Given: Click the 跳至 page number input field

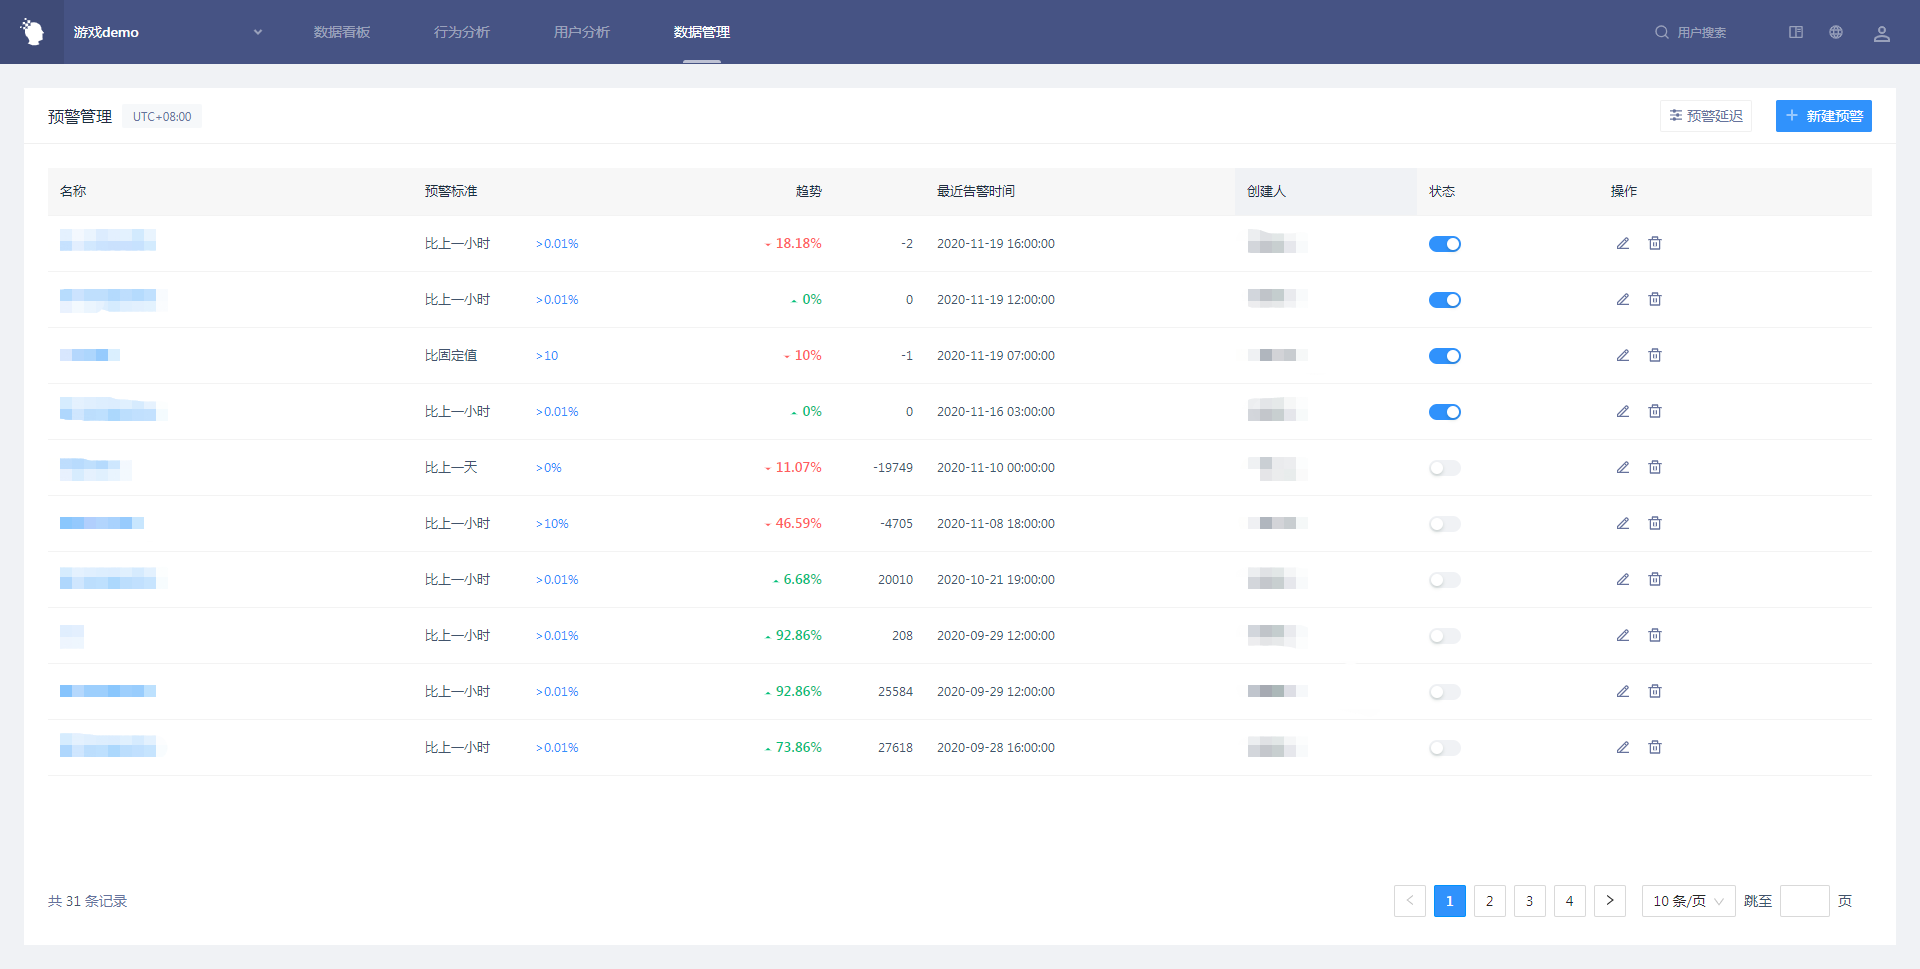Looking at the screenshot, I should tap(1804, 901).
